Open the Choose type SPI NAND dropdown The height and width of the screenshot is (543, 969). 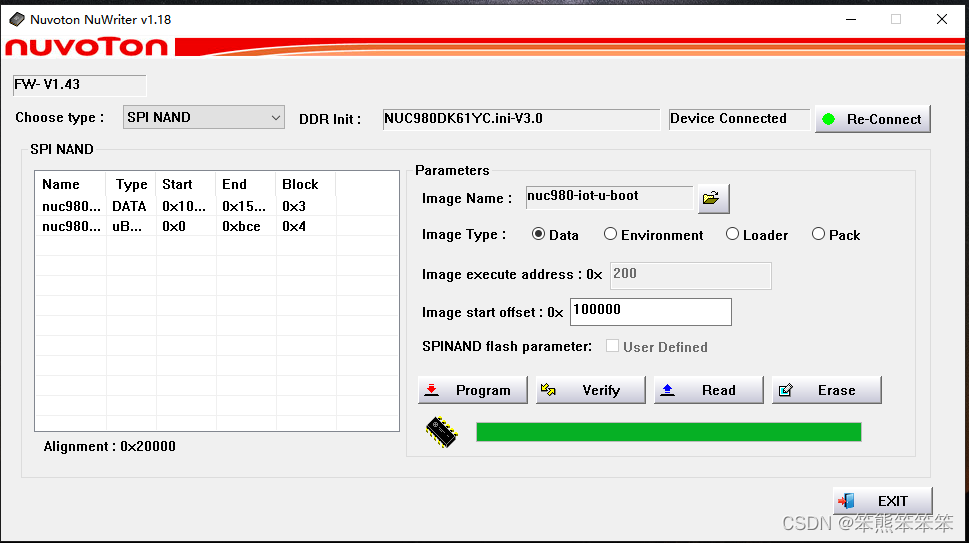click(204, 117)
